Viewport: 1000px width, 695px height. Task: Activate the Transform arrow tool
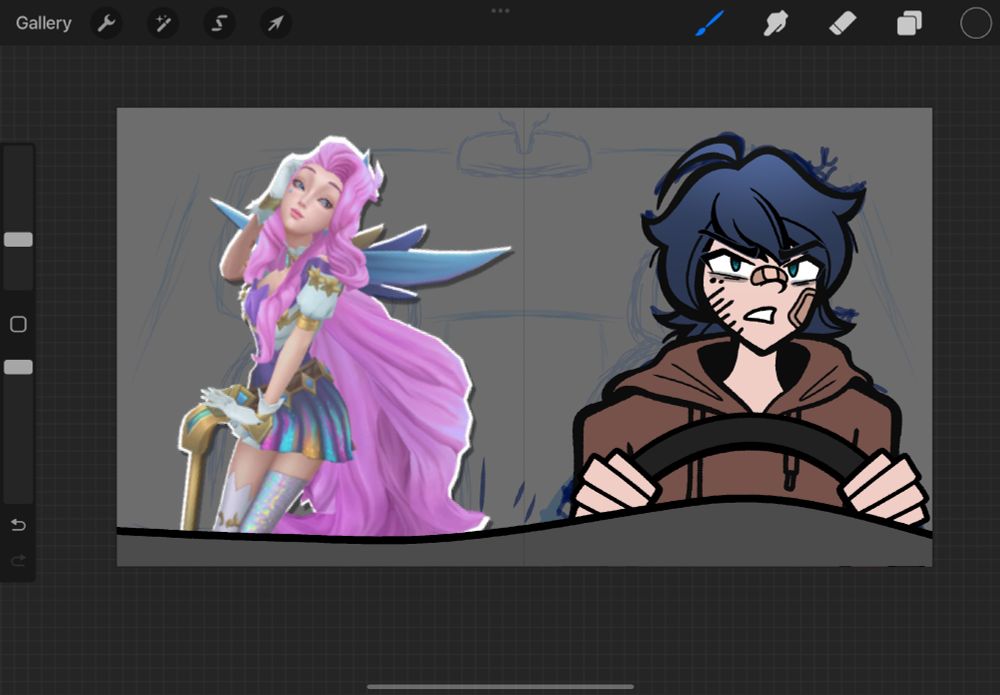click(276, 24)
